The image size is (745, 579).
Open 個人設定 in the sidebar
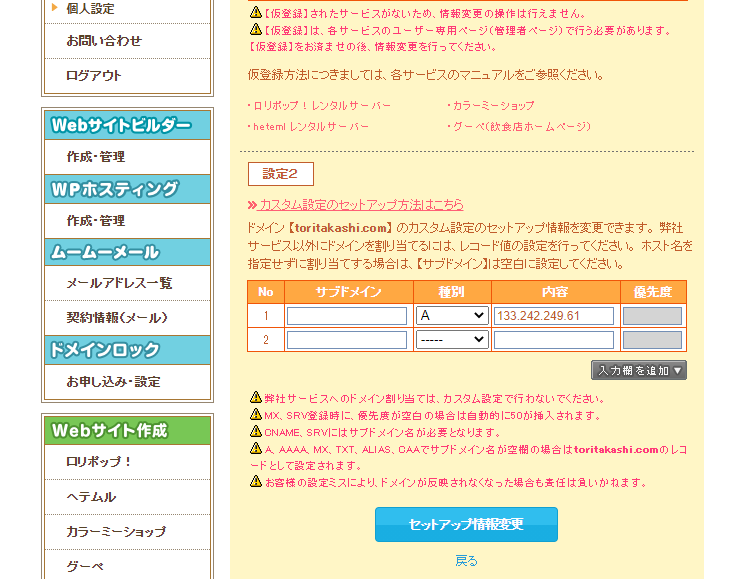[x=90, y=9]
